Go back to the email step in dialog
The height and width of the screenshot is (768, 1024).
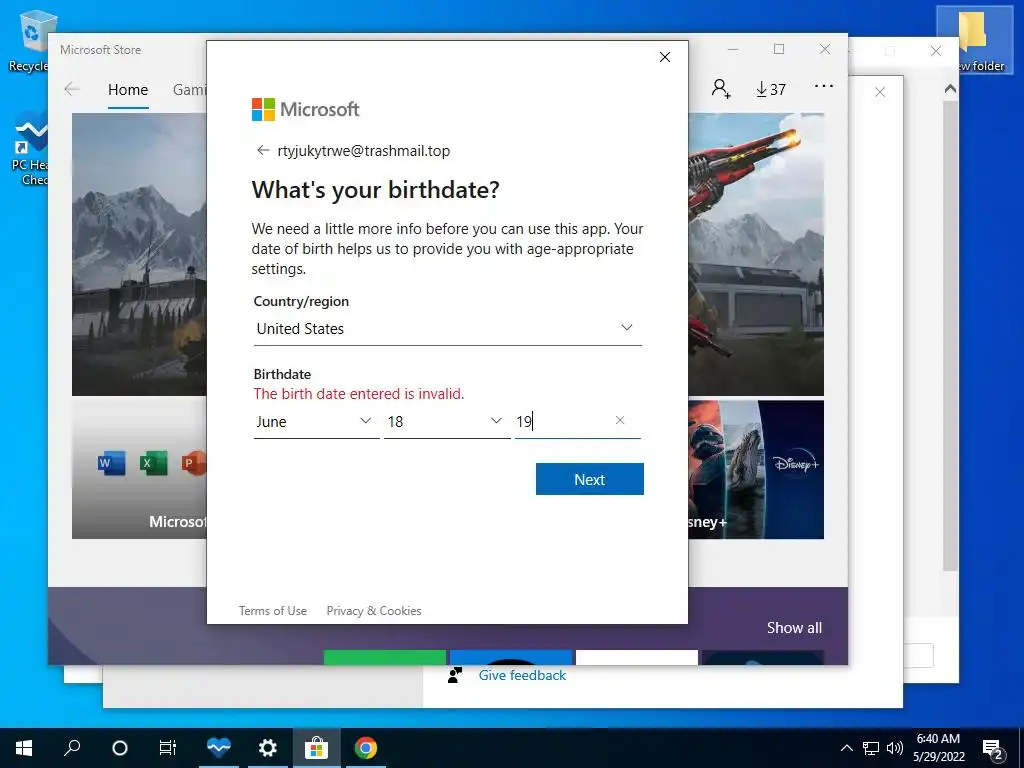(263, 151)
